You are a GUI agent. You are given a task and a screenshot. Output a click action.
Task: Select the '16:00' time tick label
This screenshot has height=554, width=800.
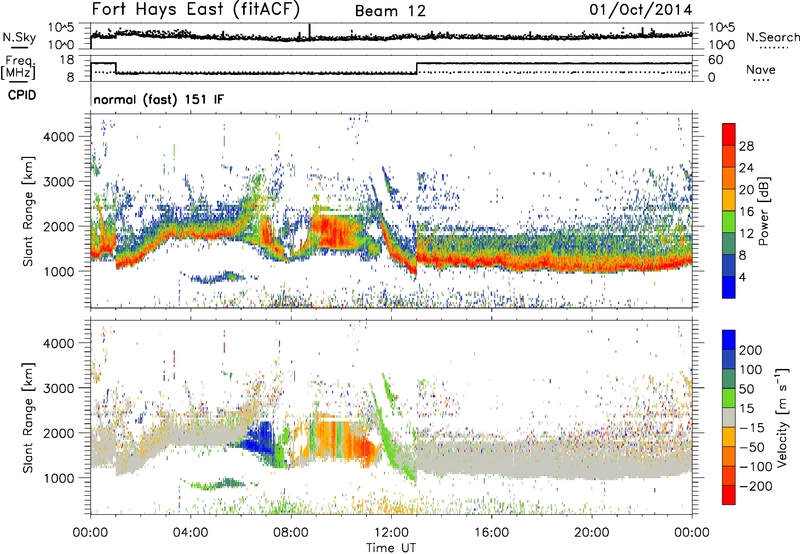pos(491,533)
